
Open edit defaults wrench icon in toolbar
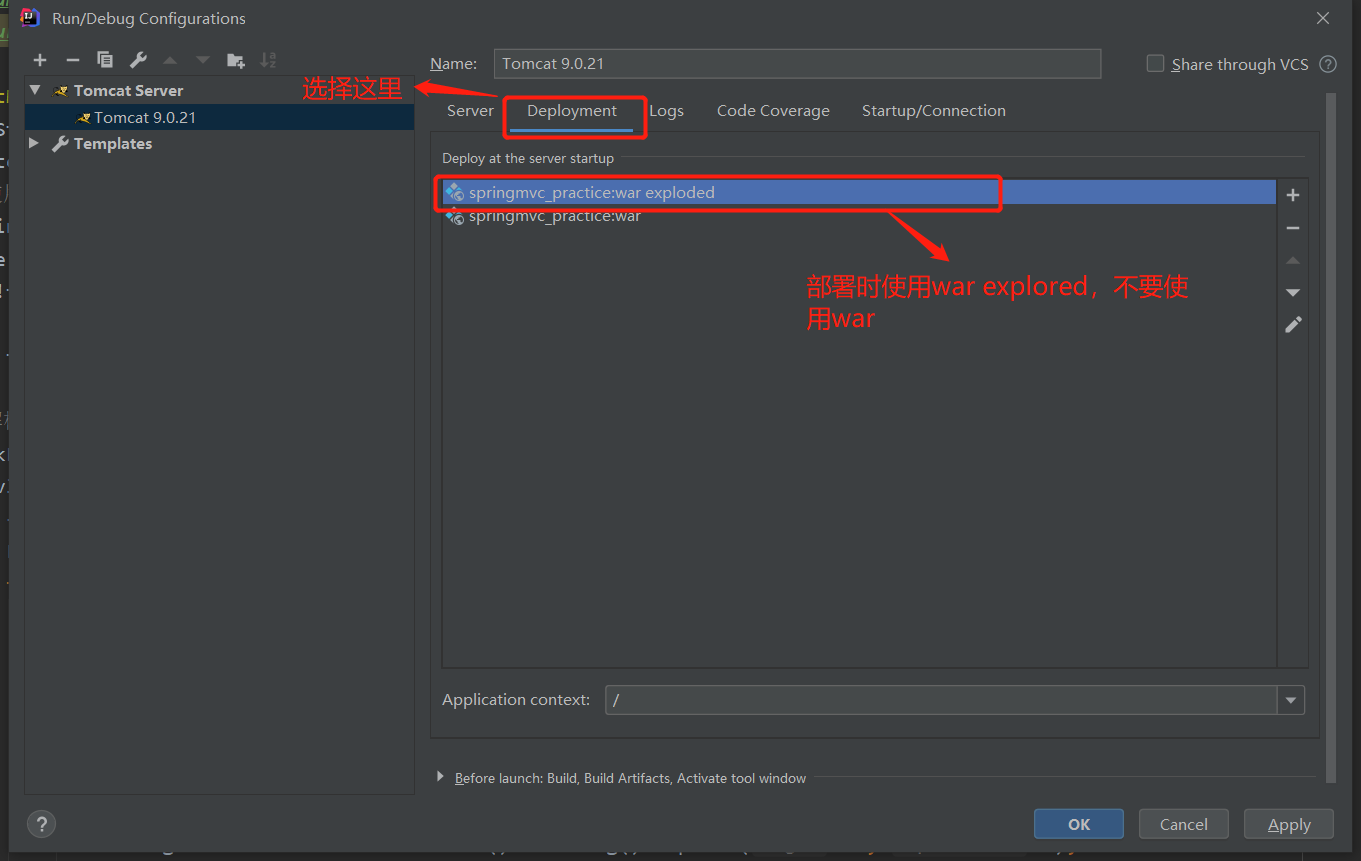coord(138,60)
